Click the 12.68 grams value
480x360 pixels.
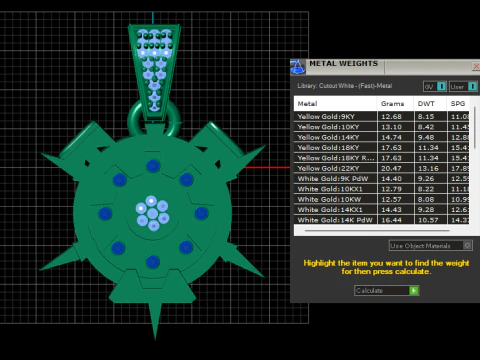[391, 117]
